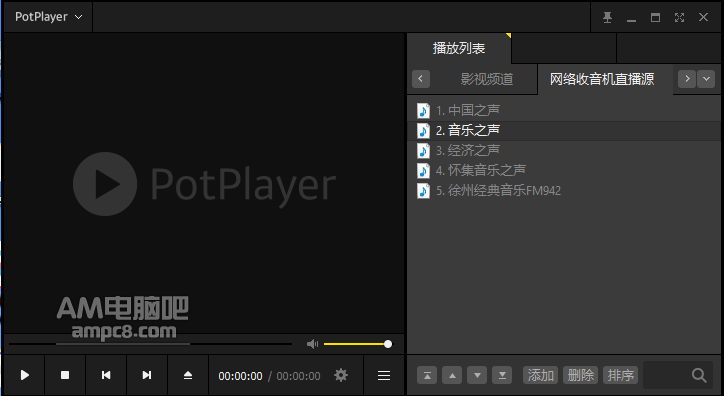The width and height of the screenshot is (724, 396).
Task: Open a file with the eject button
Action: coord(188,375)
